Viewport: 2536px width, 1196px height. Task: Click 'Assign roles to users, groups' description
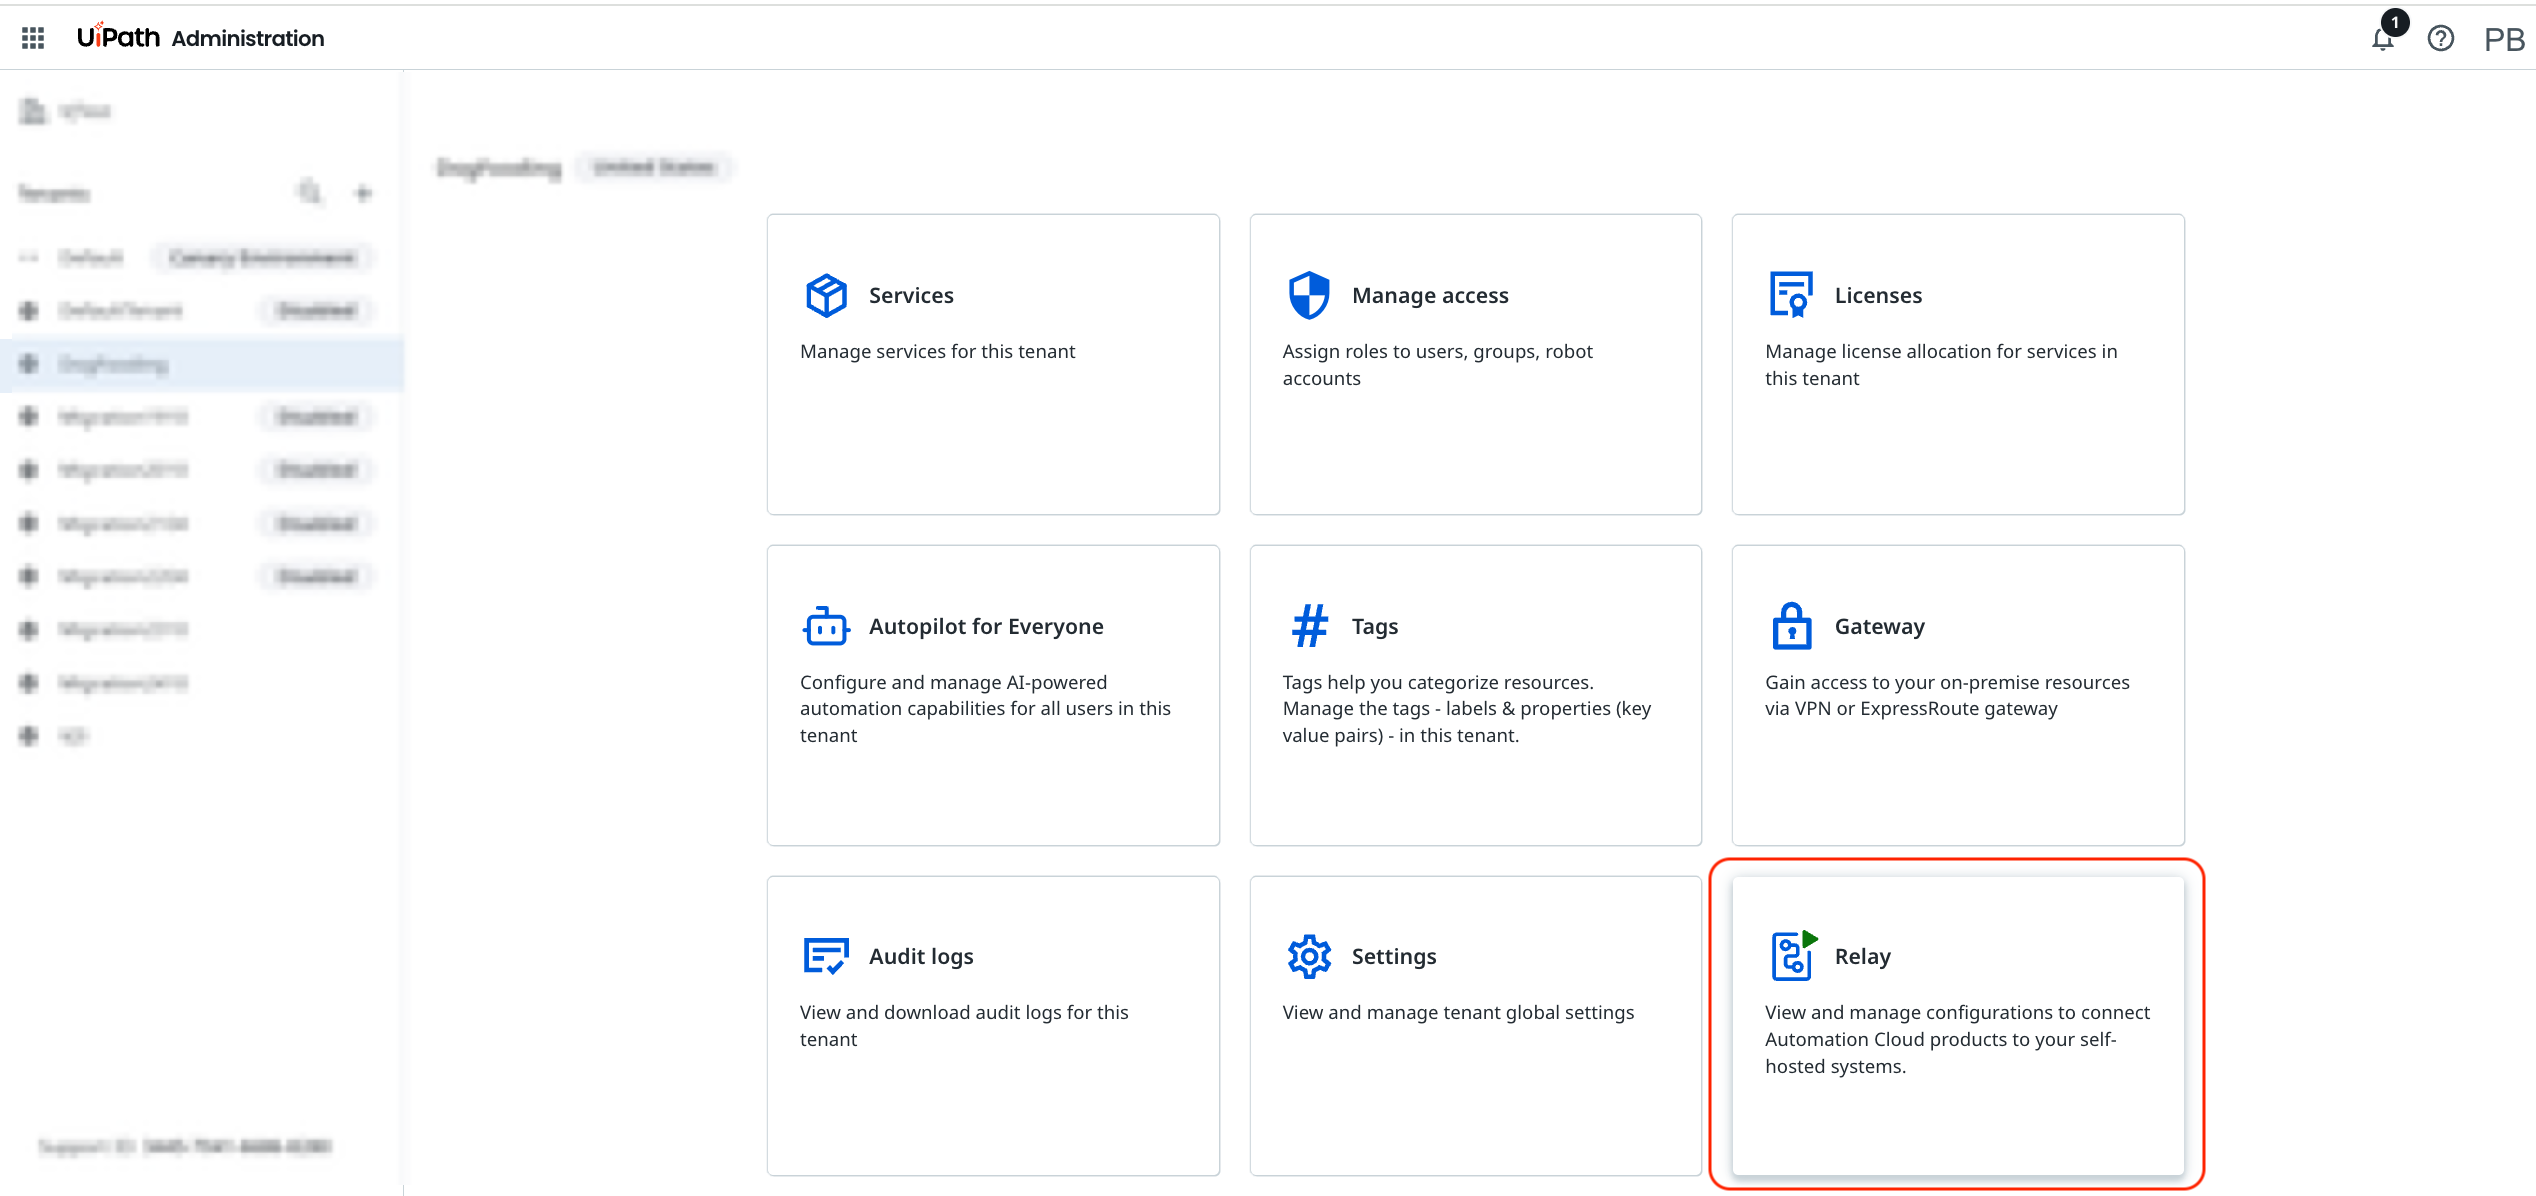1437,364
